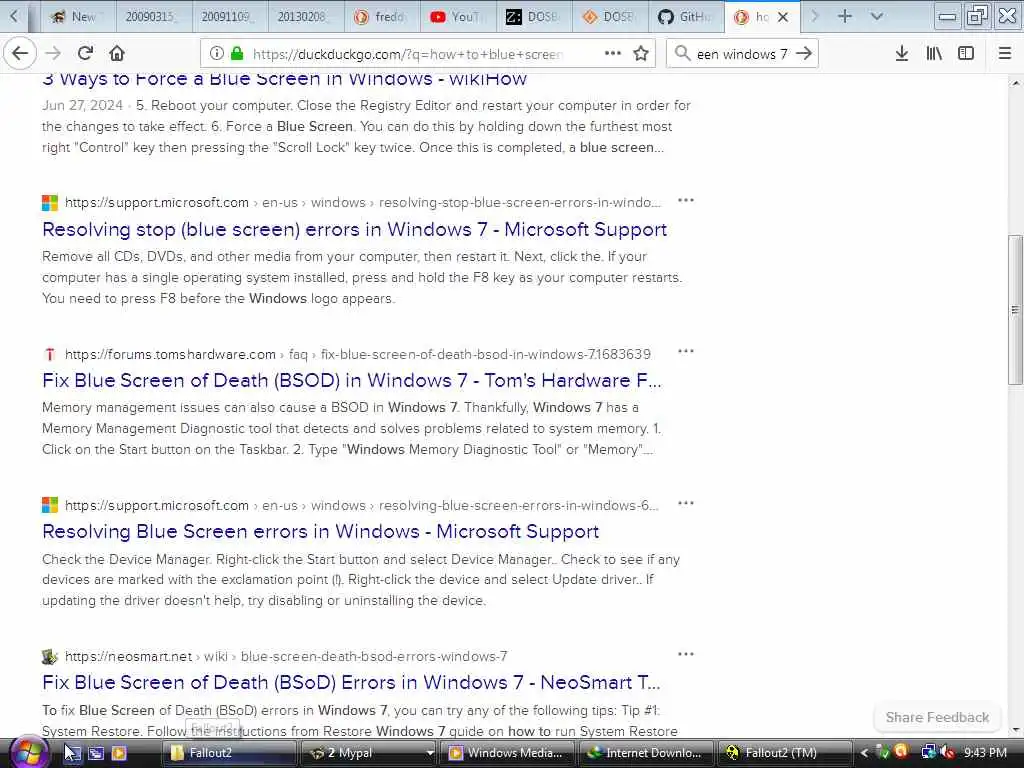
Task: Click the volume tray icon
Action: 948,753
